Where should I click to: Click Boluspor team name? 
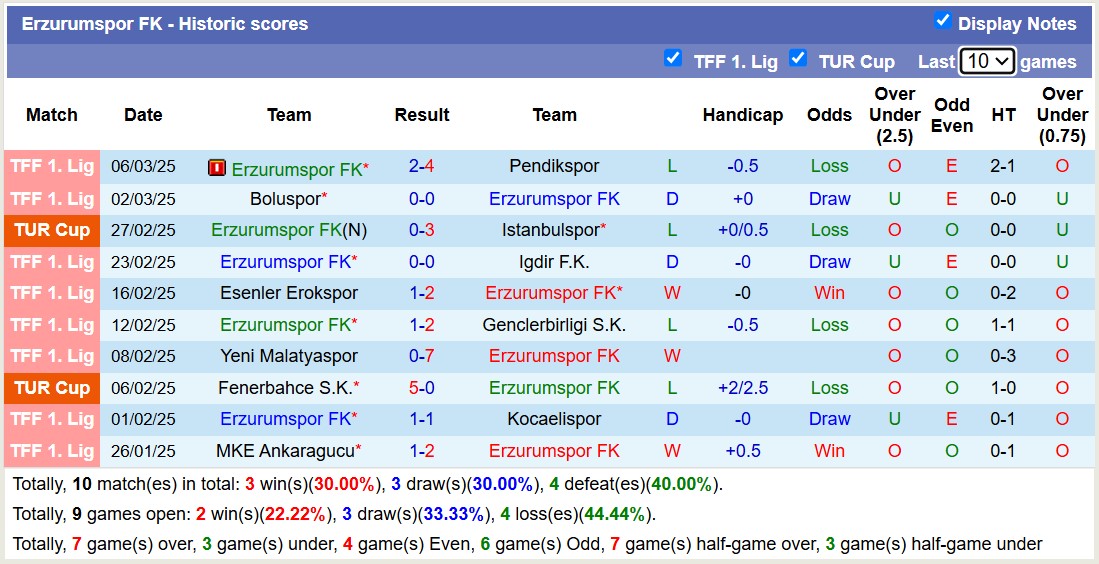tap(285, 199)
